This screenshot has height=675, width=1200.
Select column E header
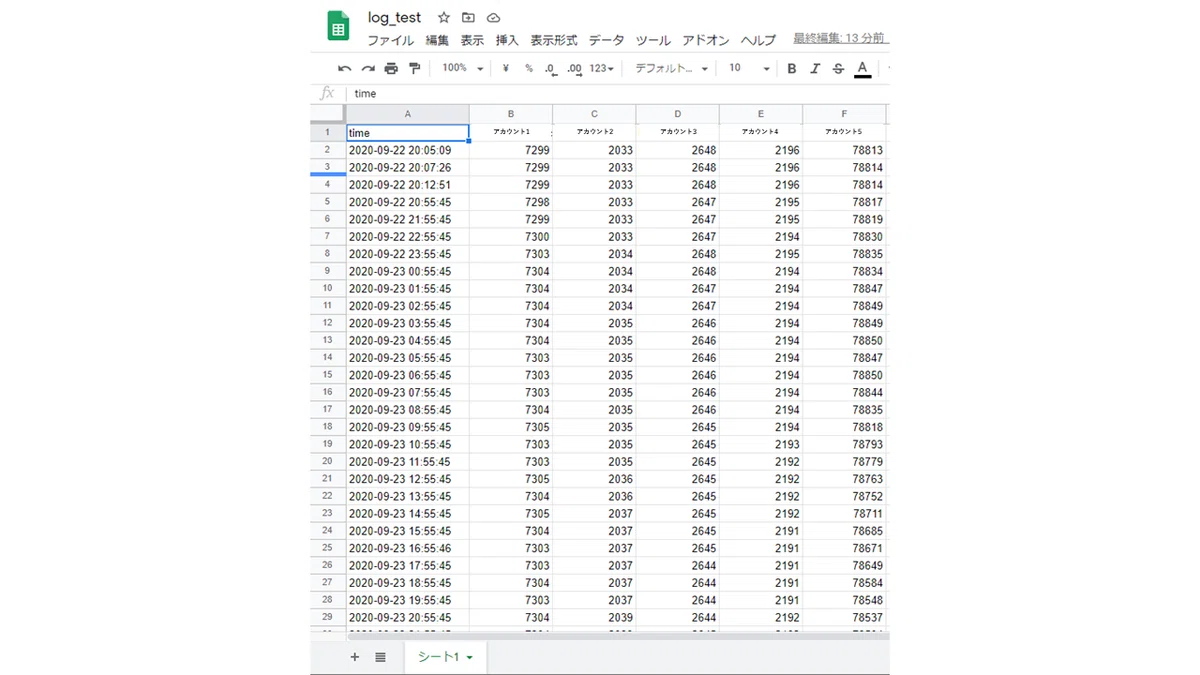coord(760,114)
